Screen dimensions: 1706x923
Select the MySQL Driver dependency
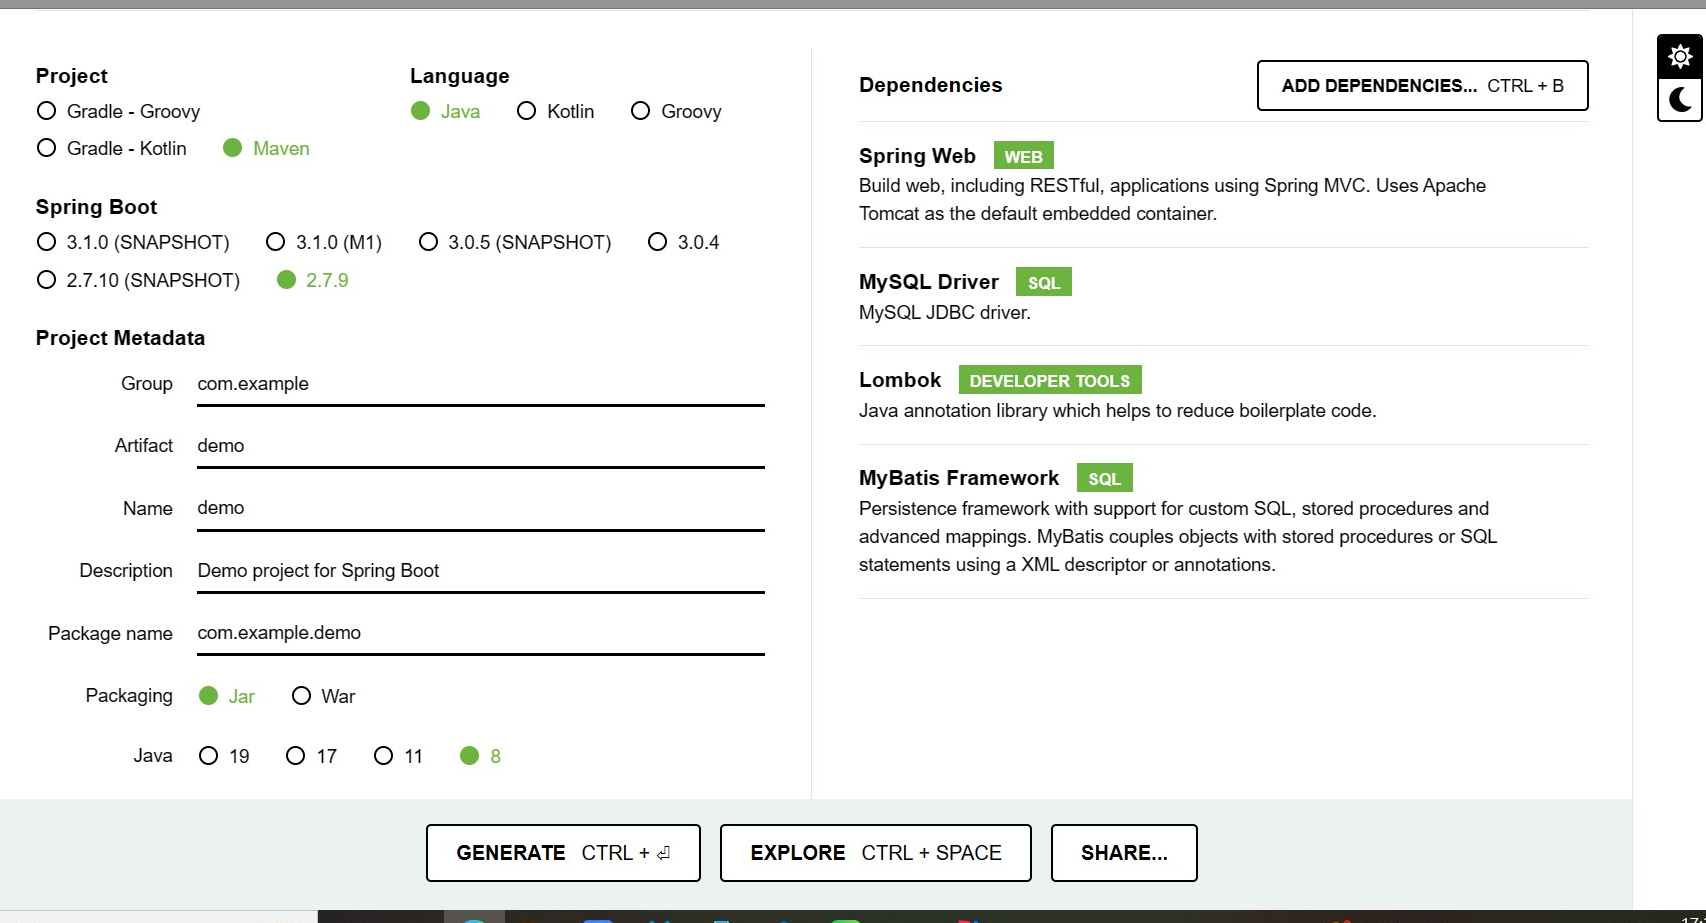tap(1223, 296)
